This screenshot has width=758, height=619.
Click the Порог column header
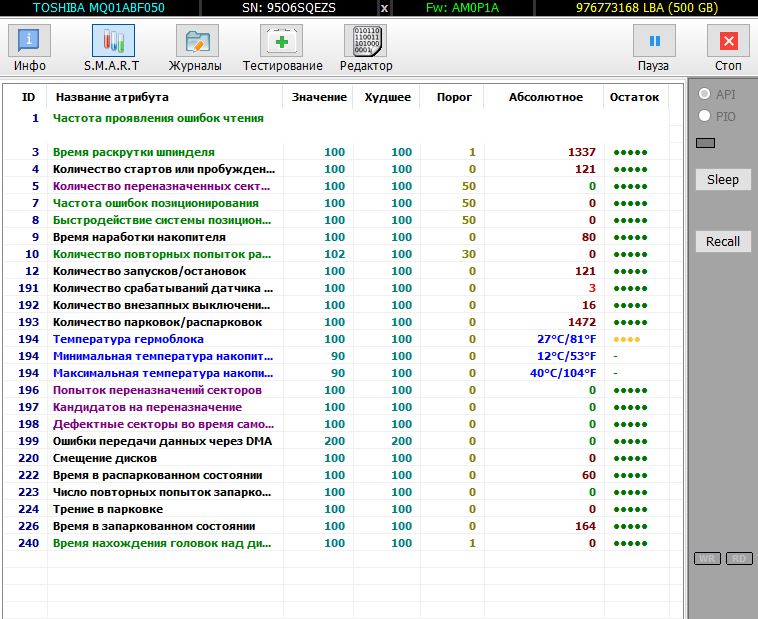click(454, 97)
